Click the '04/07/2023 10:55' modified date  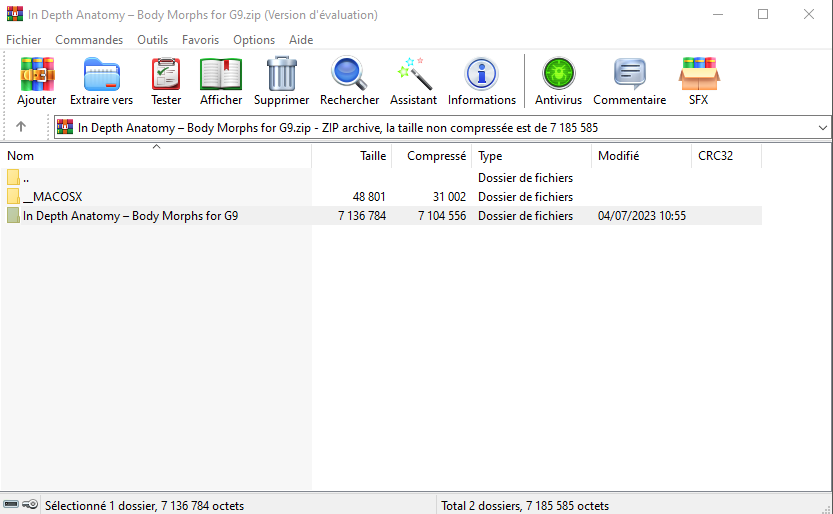[642, 216]
